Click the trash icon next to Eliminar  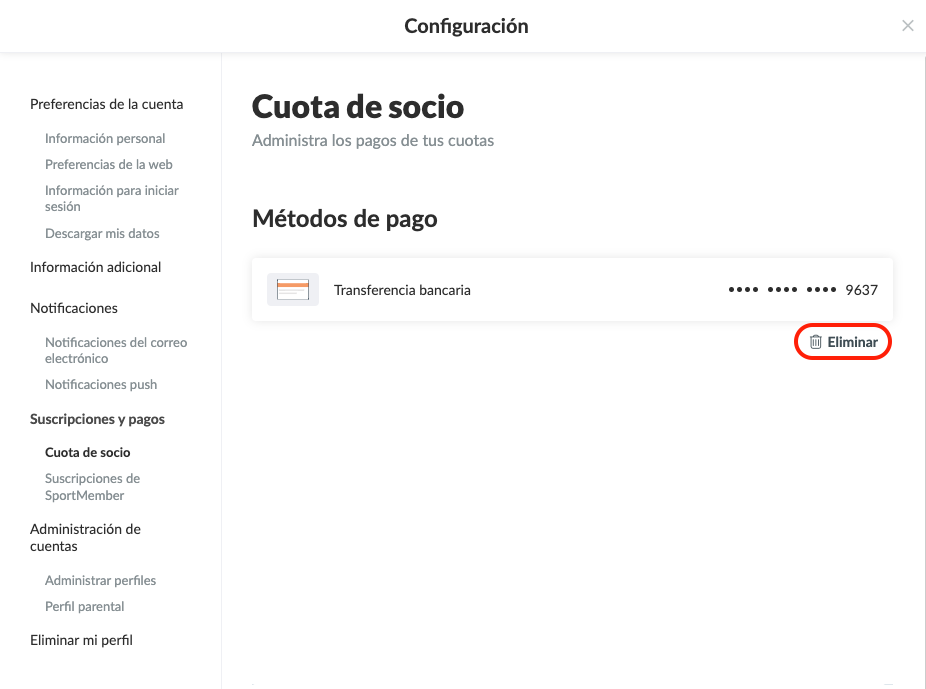click(x=815, y=342)
